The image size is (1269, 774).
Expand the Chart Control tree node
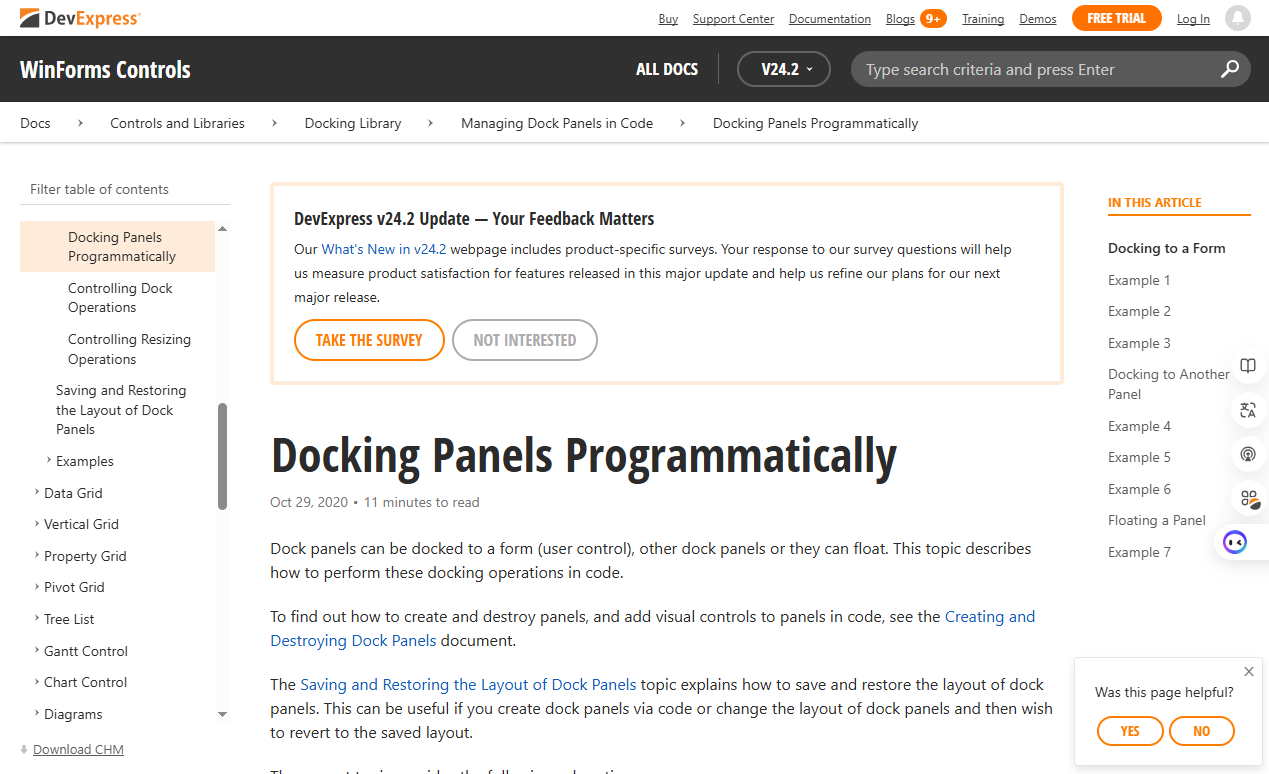point(37,681)
